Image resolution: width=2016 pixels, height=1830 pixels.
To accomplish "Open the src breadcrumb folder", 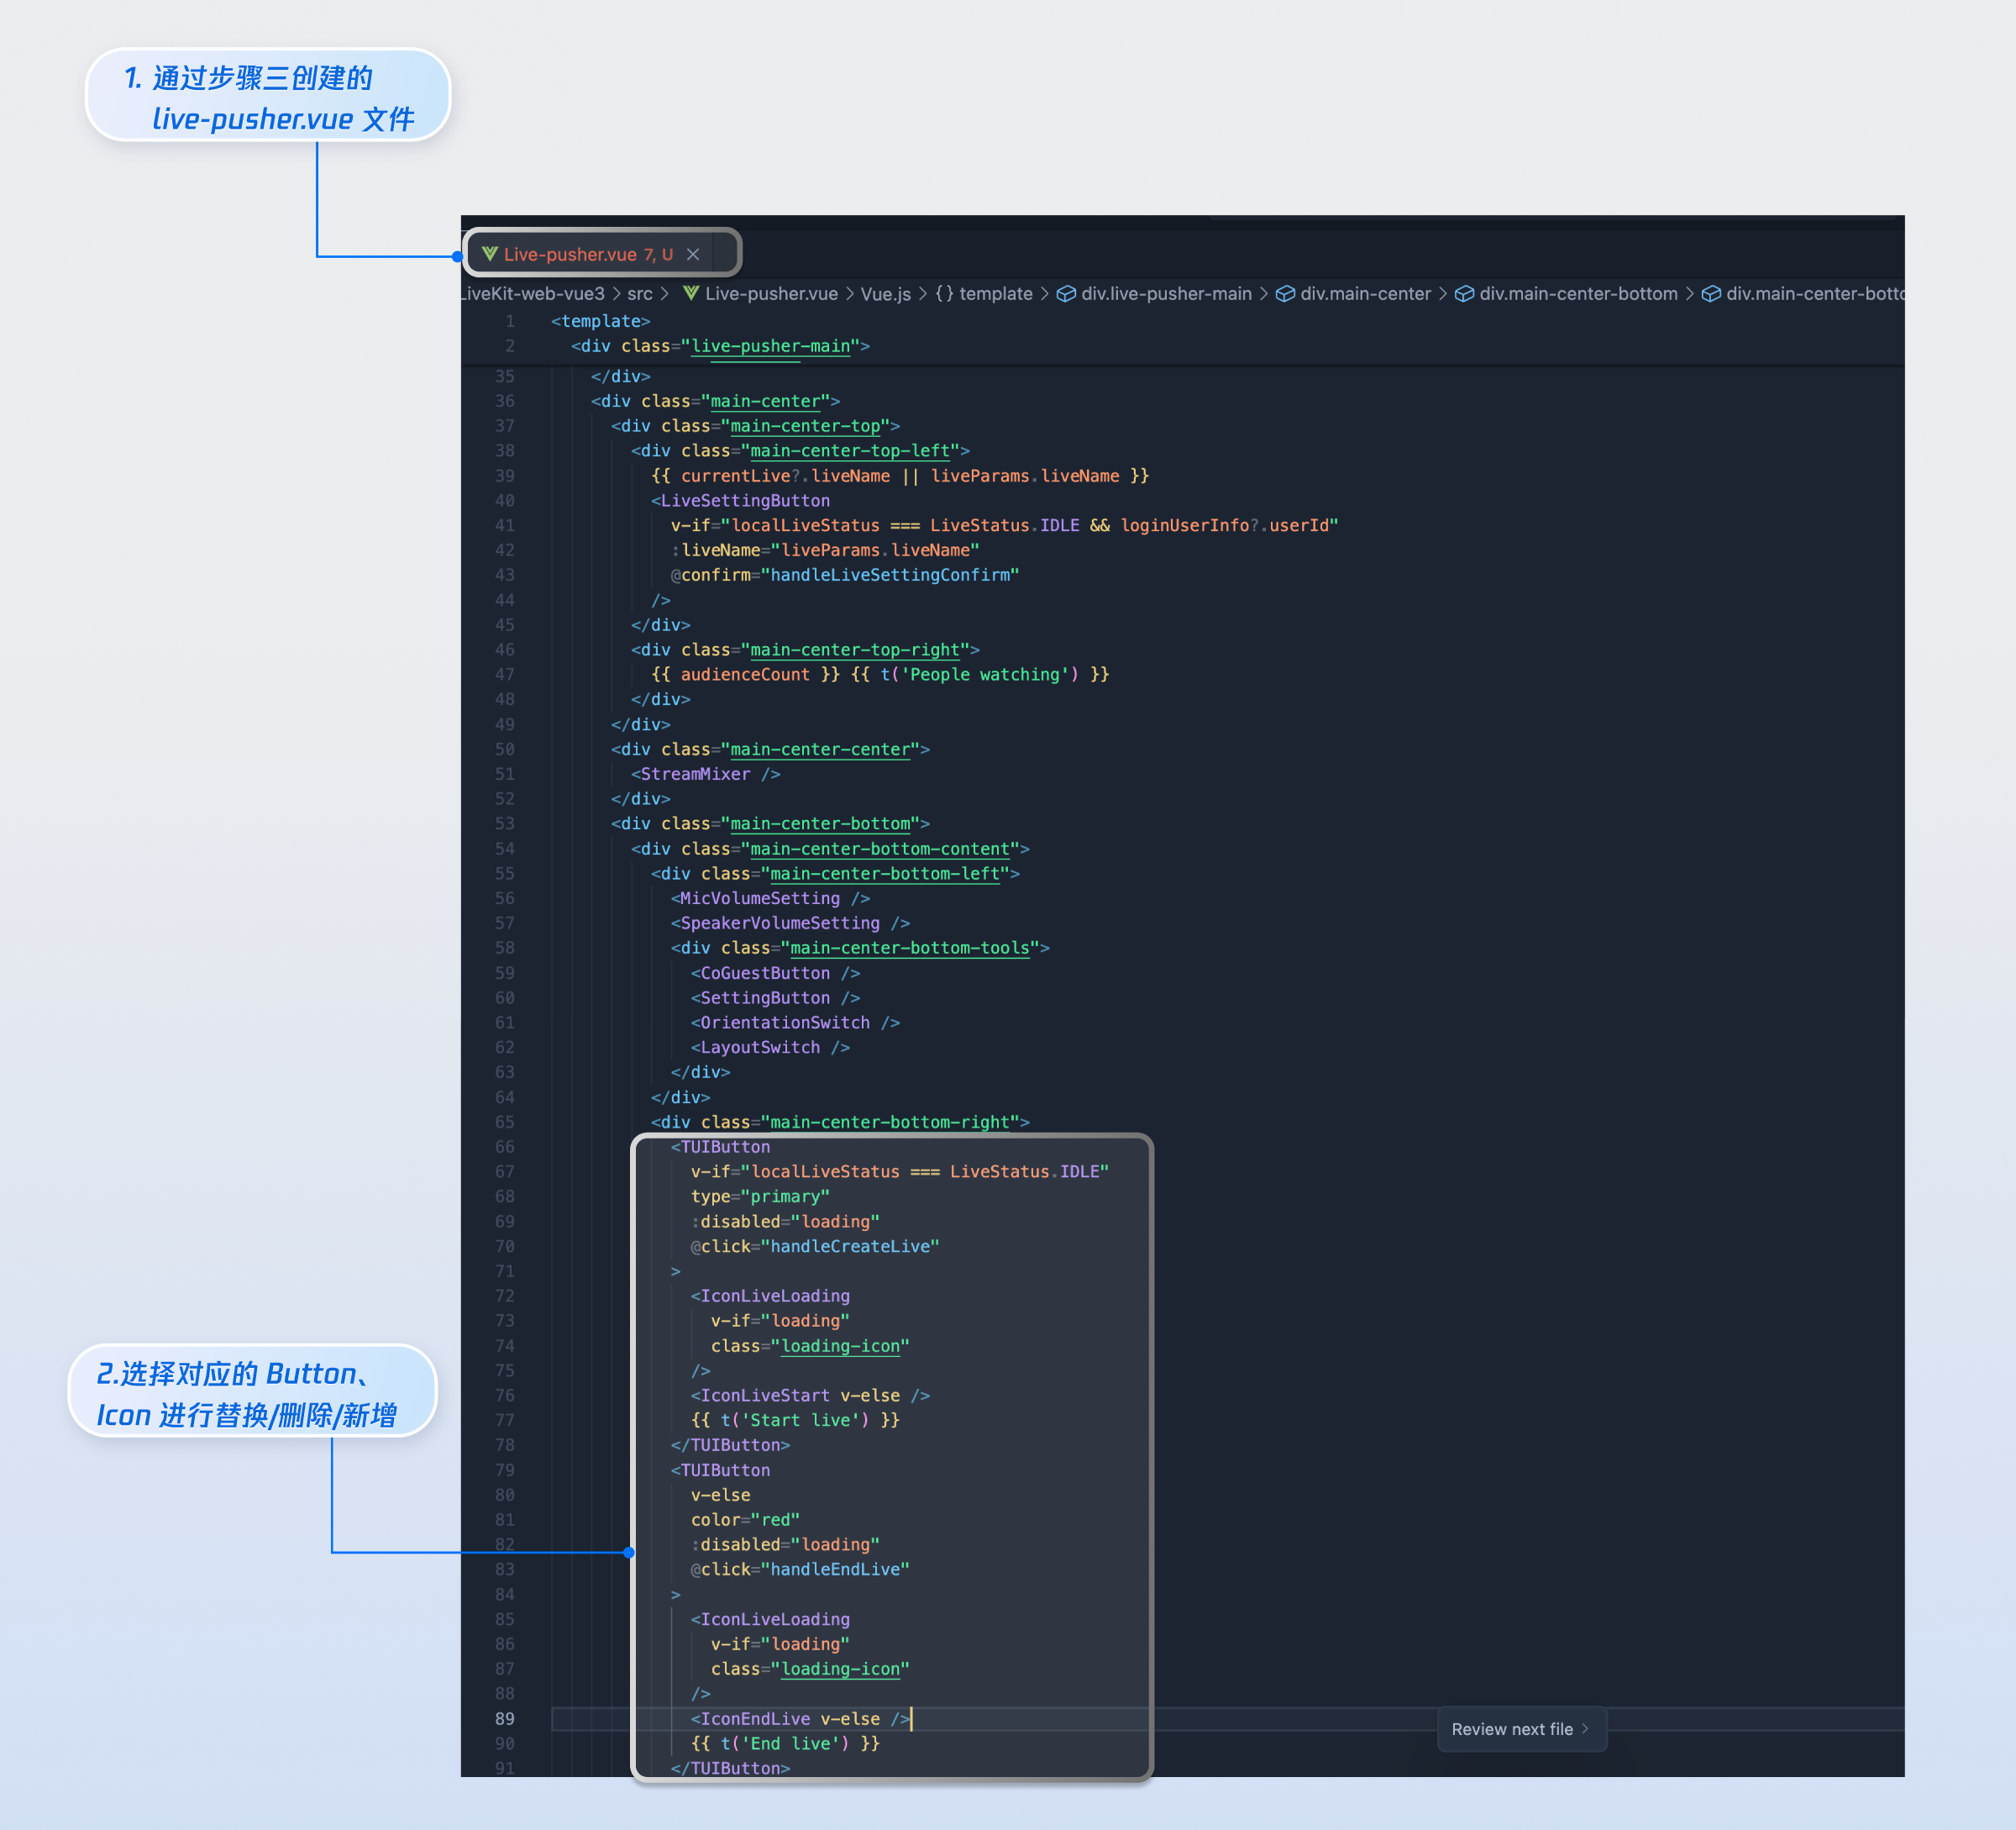I will (640, 293).
